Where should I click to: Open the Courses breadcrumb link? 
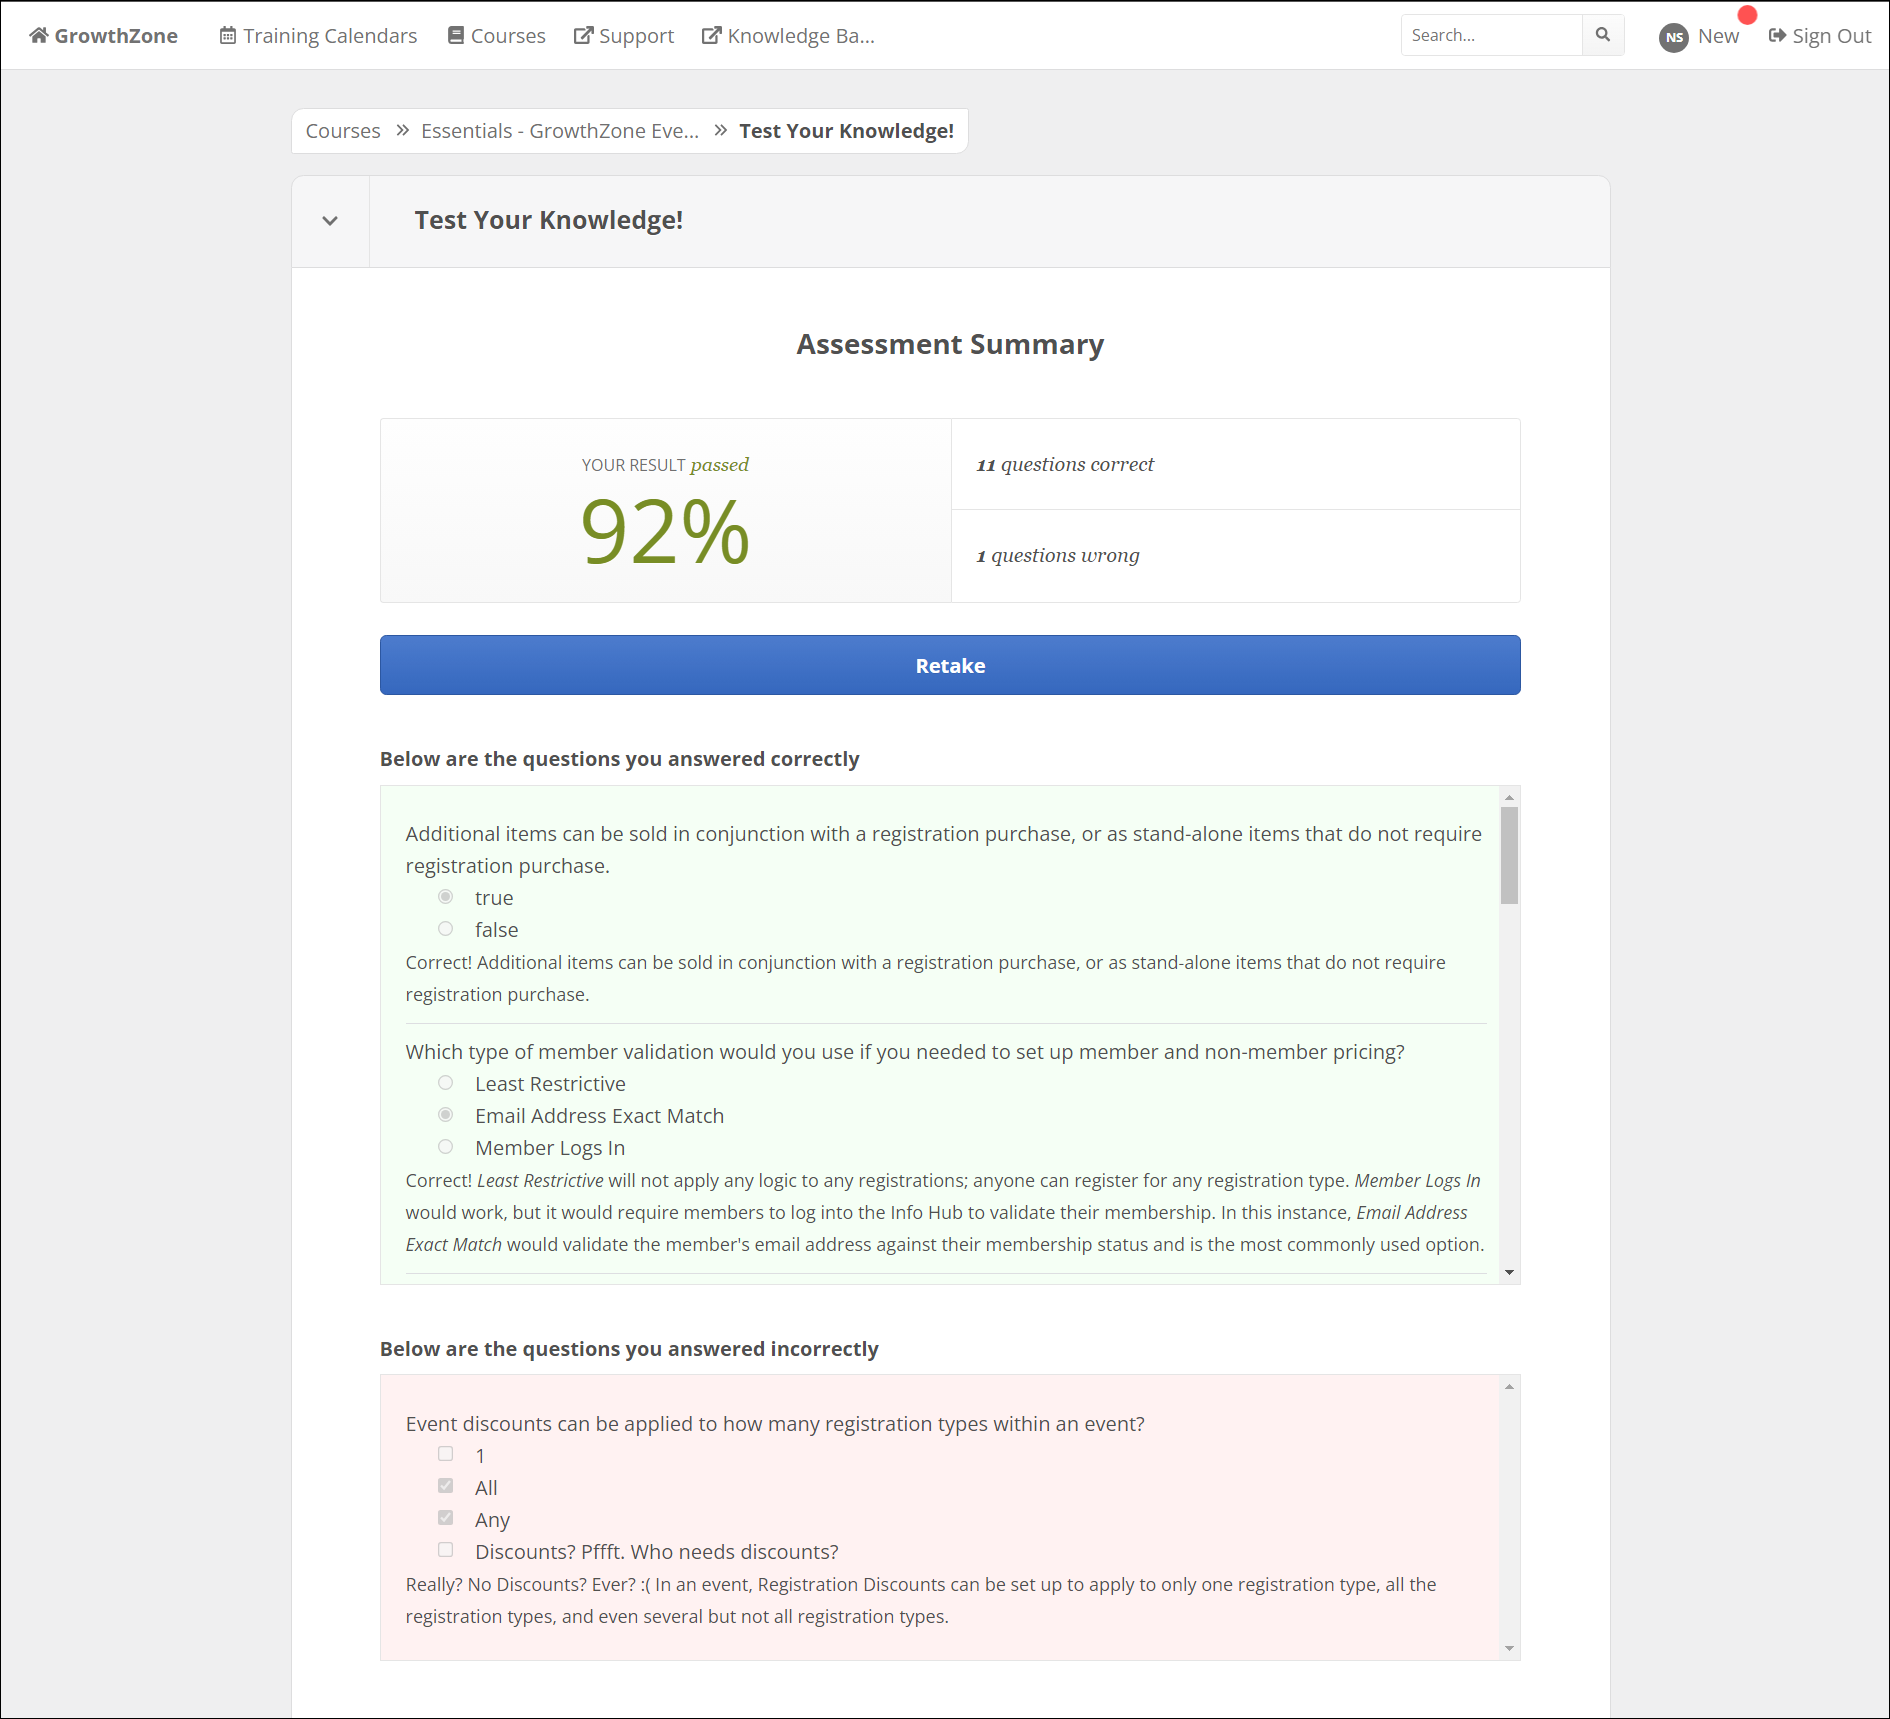[343, 131]
